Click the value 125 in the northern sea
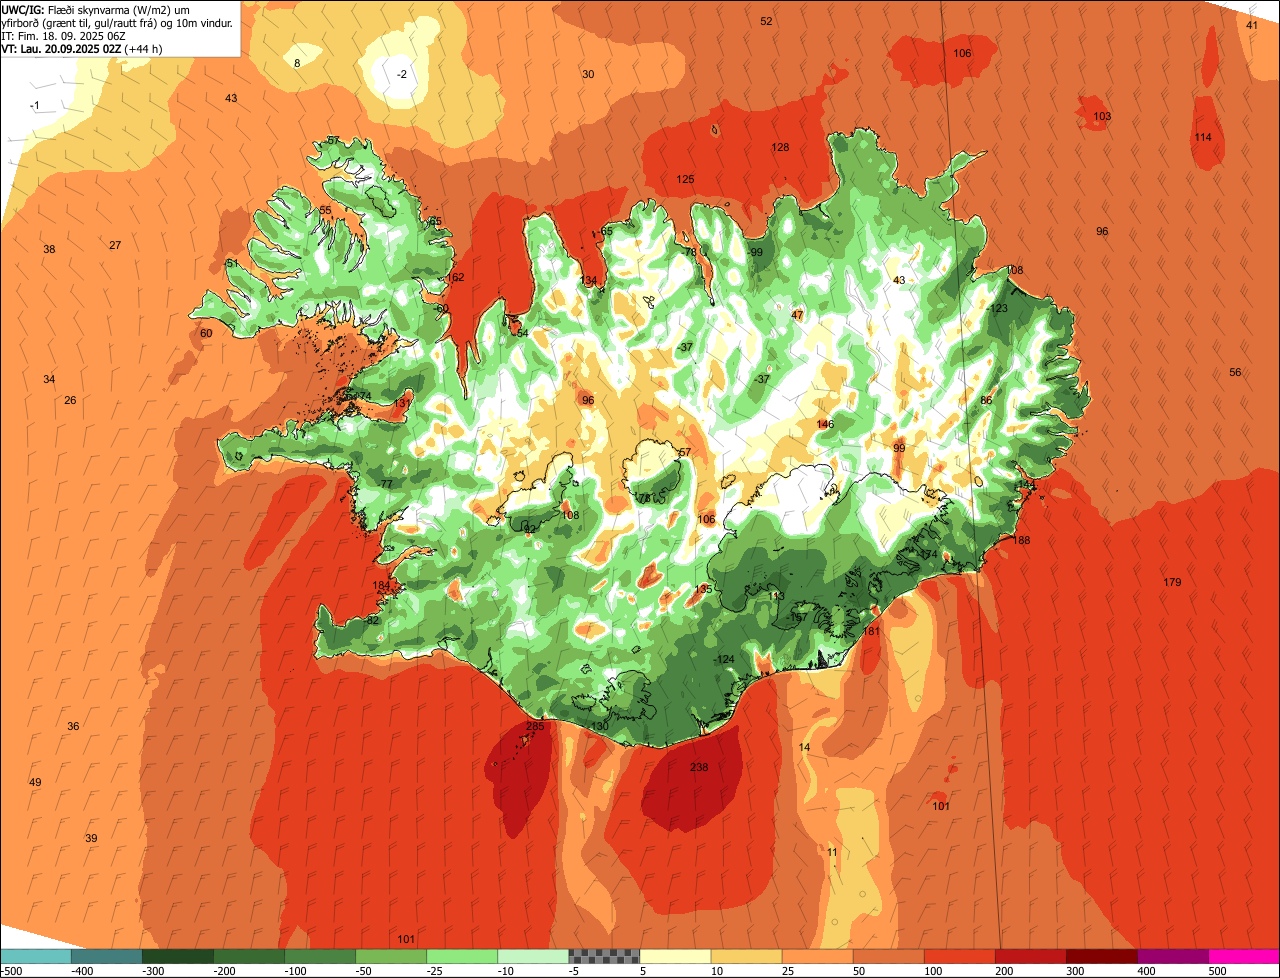Screen dimensions: 1280x978 [x=685, y=179]
